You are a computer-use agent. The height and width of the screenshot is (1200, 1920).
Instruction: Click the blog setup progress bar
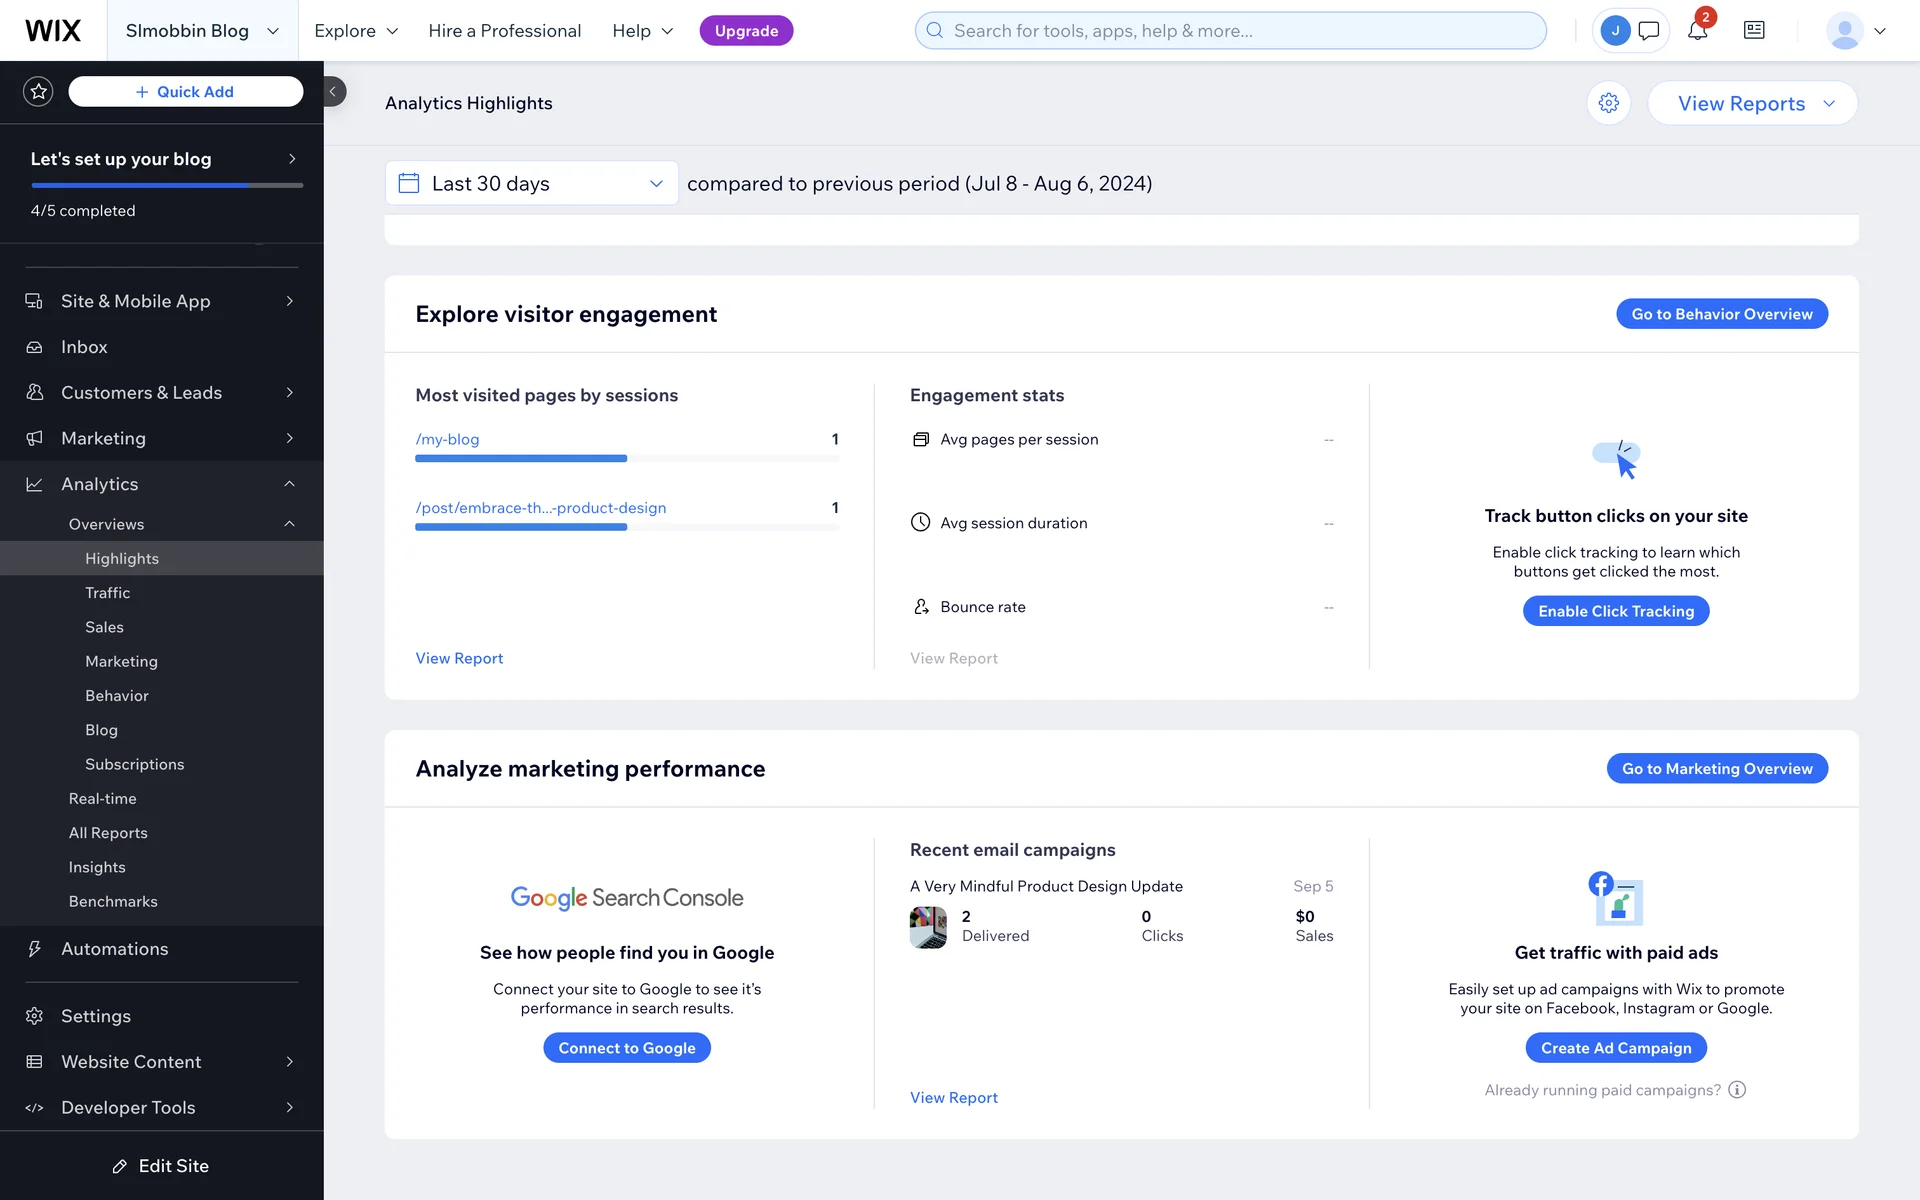[x=166, y=185]
